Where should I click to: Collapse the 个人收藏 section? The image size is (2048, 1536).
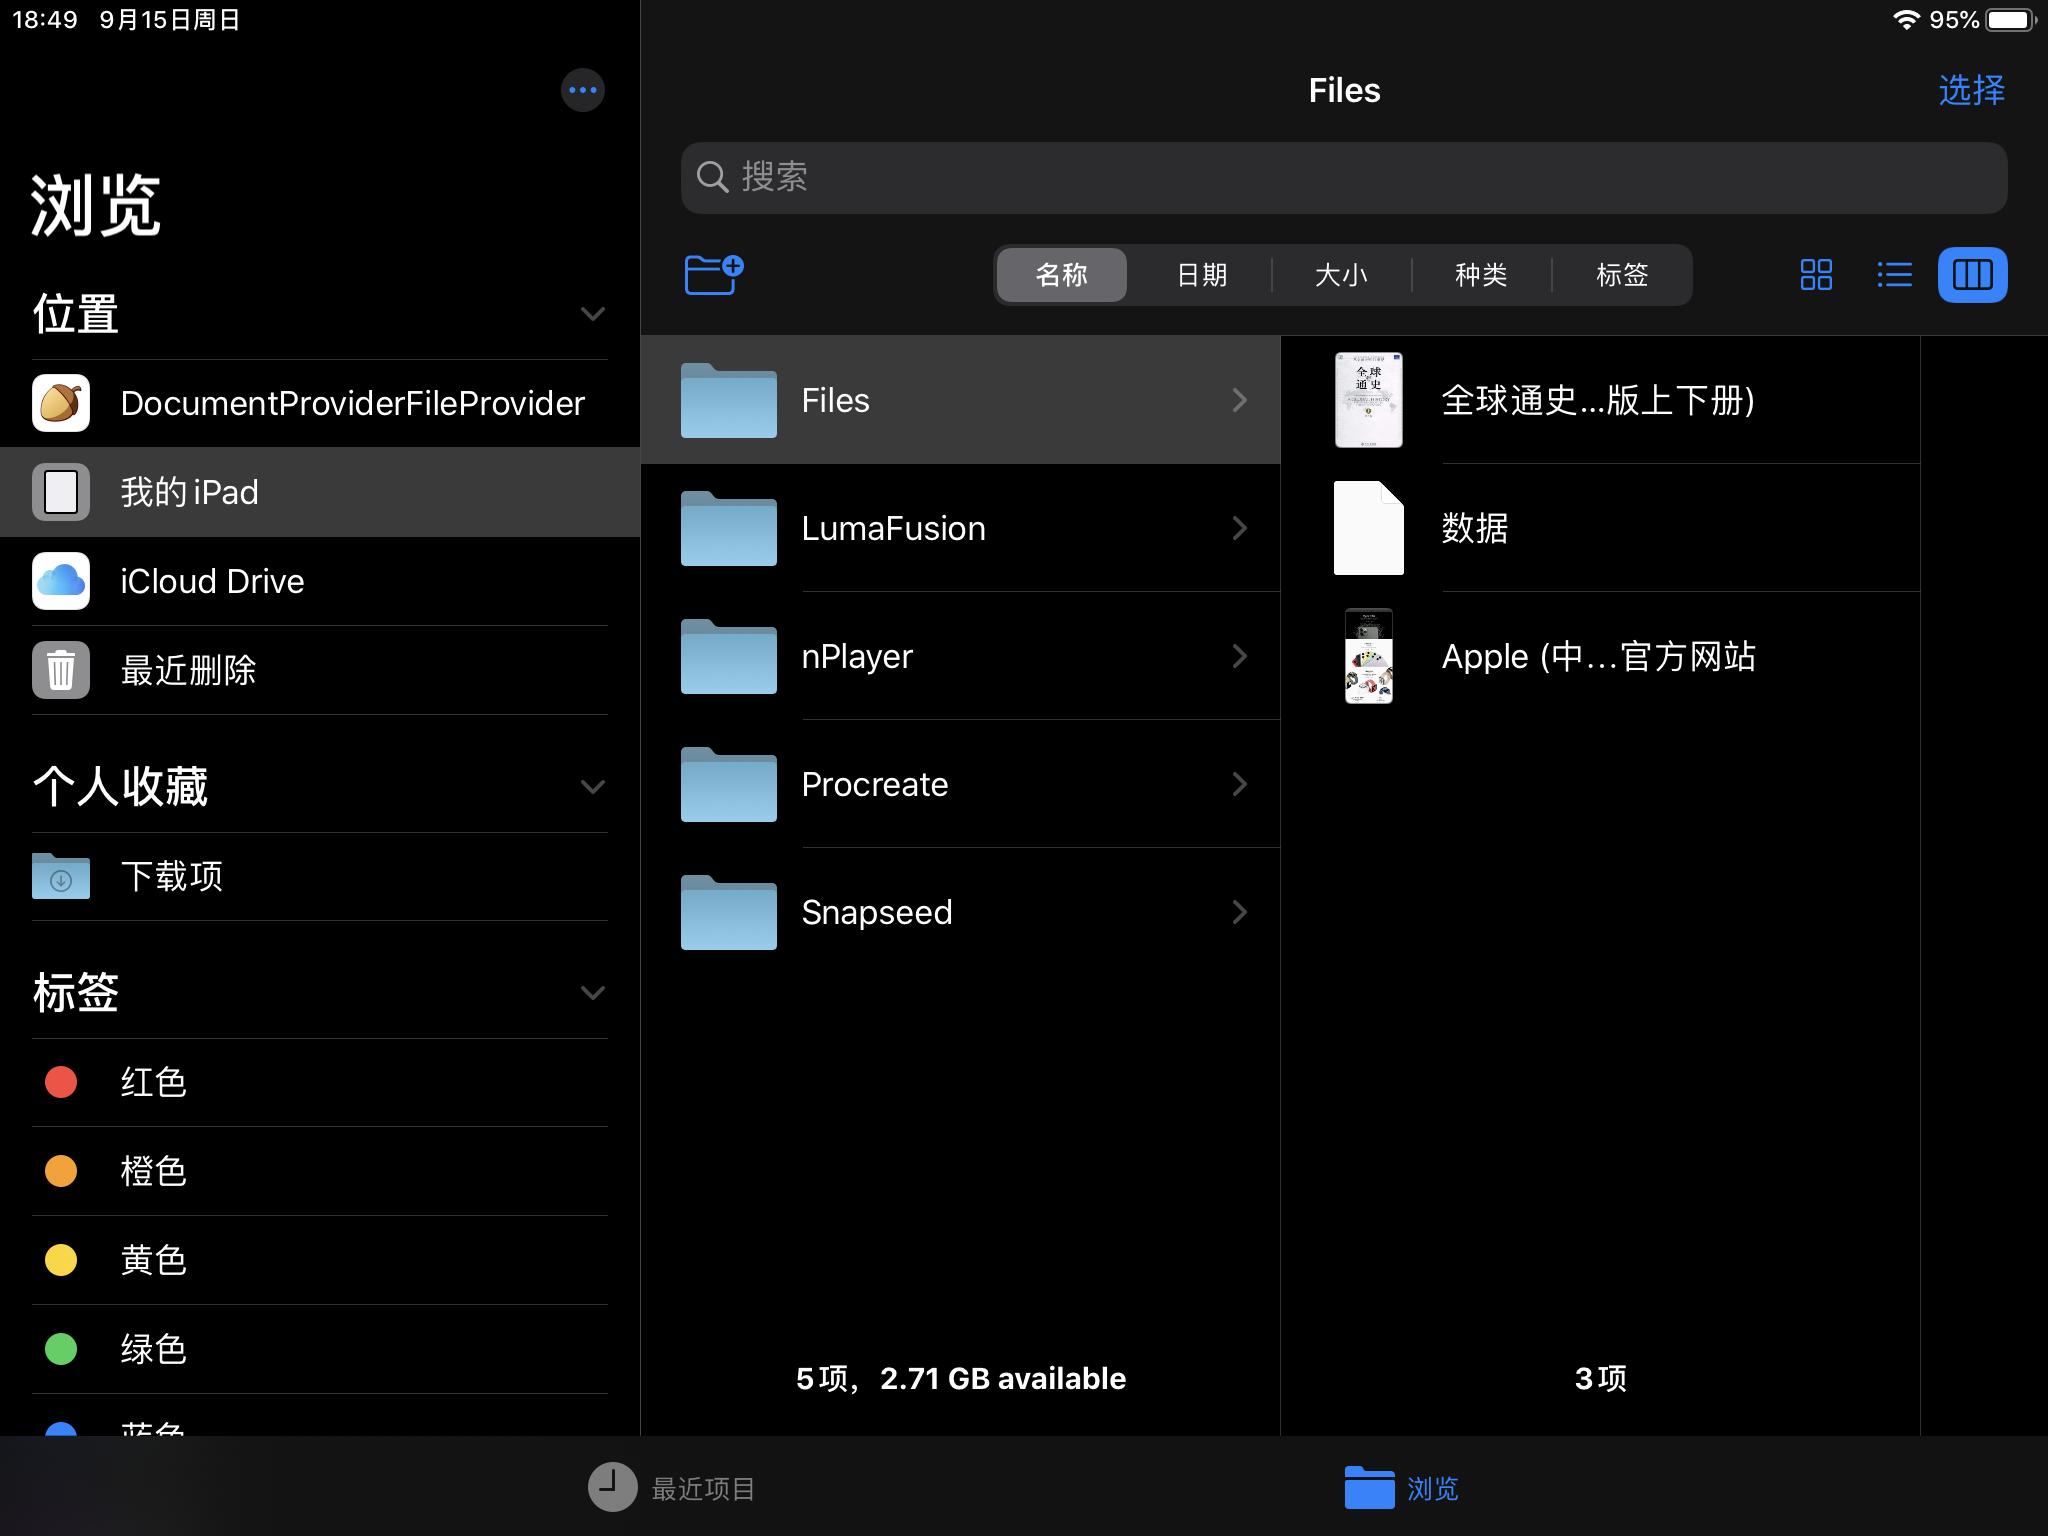click(x=592, y=786)
